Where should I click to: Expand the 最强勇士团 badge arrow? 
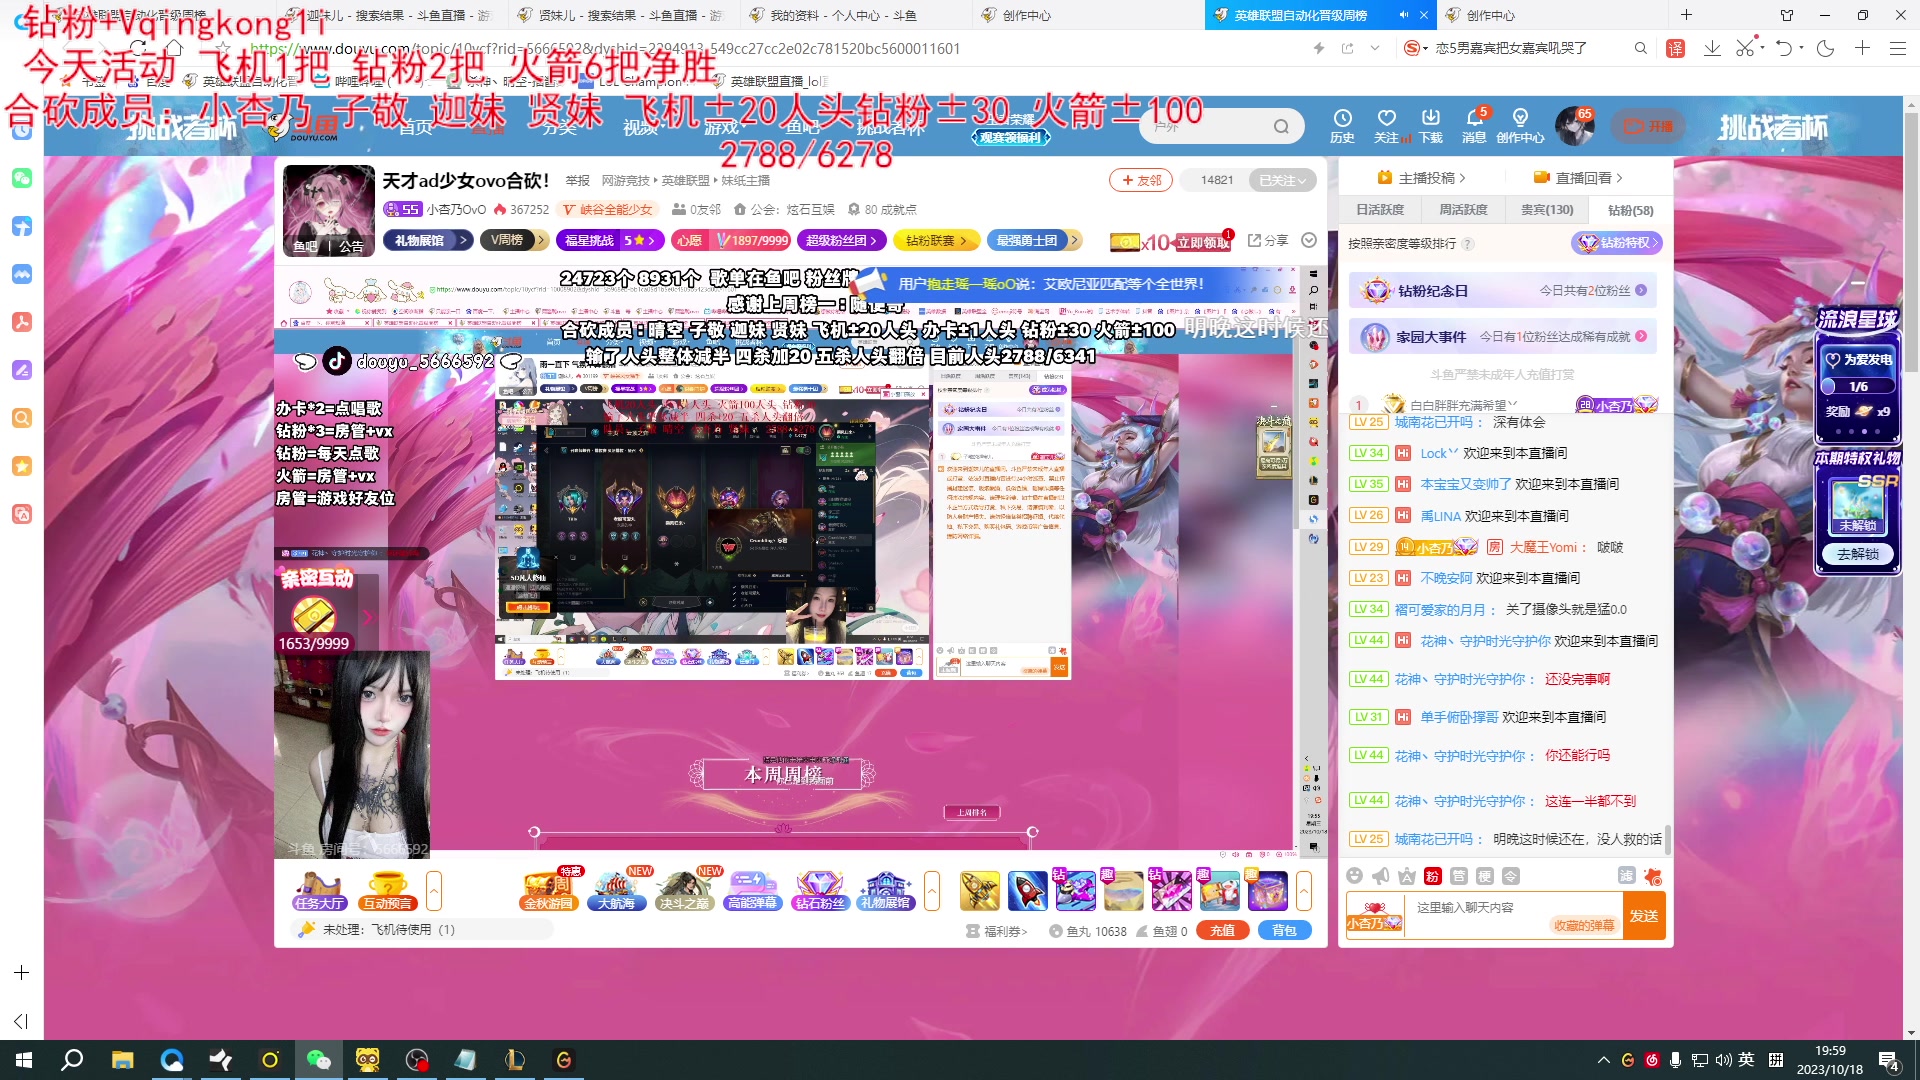click(1075, 240)
